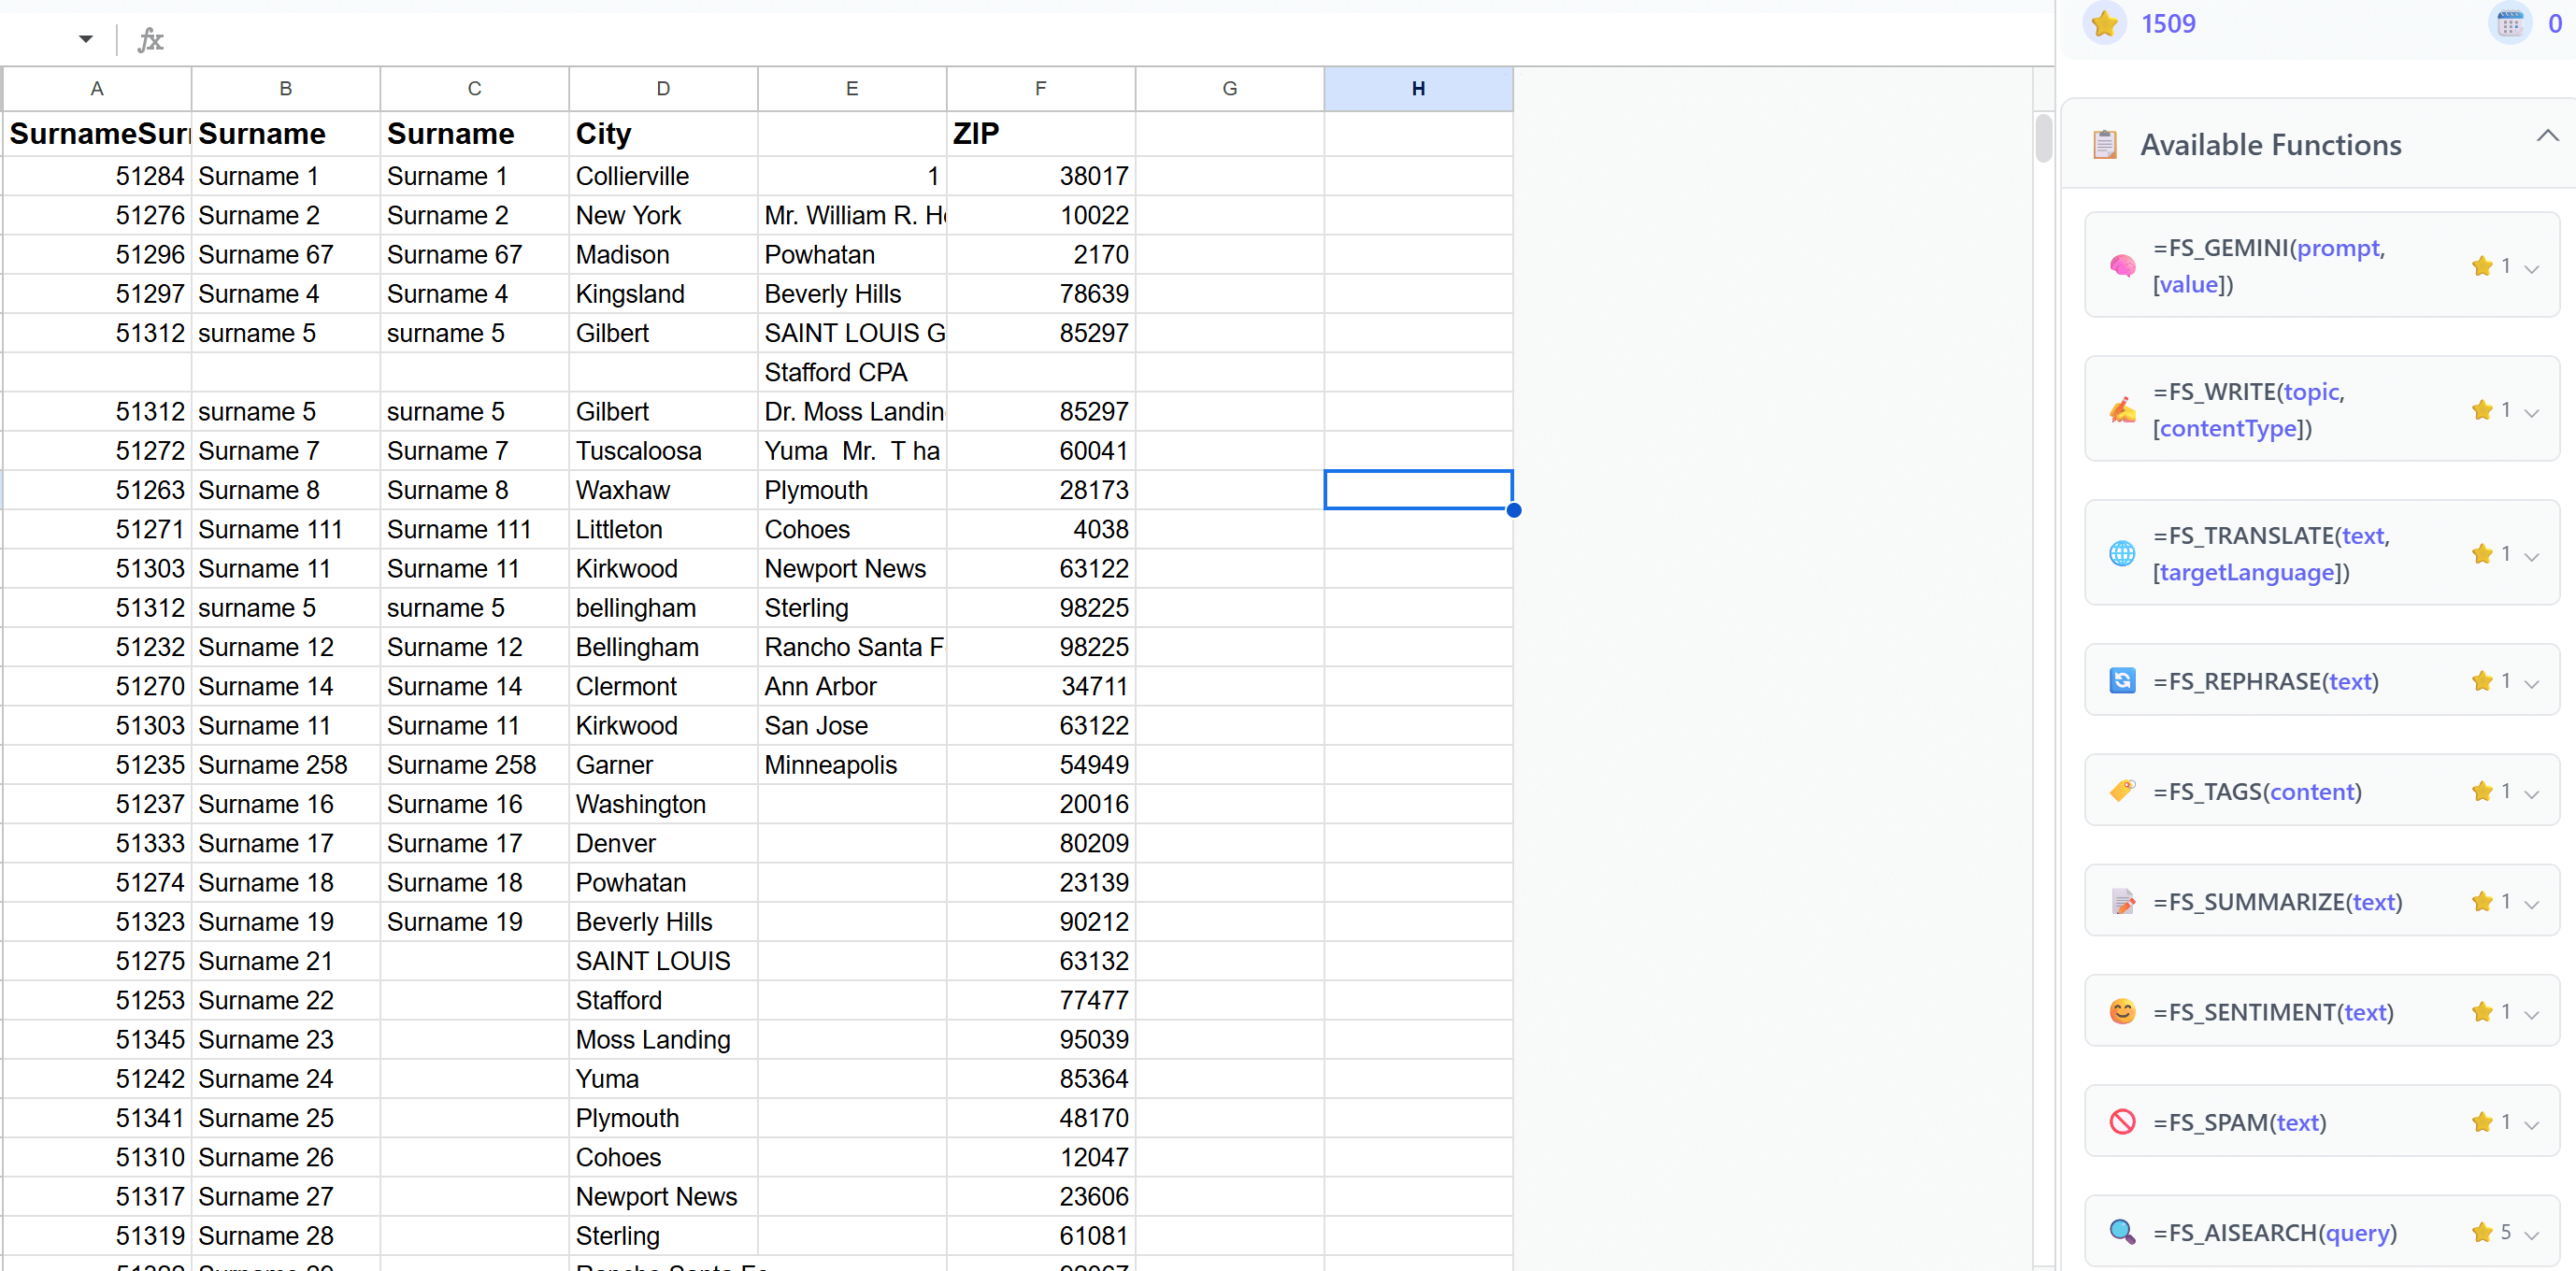
Task: Click the star credits icon at top right
Action: tap(2105, 22)
